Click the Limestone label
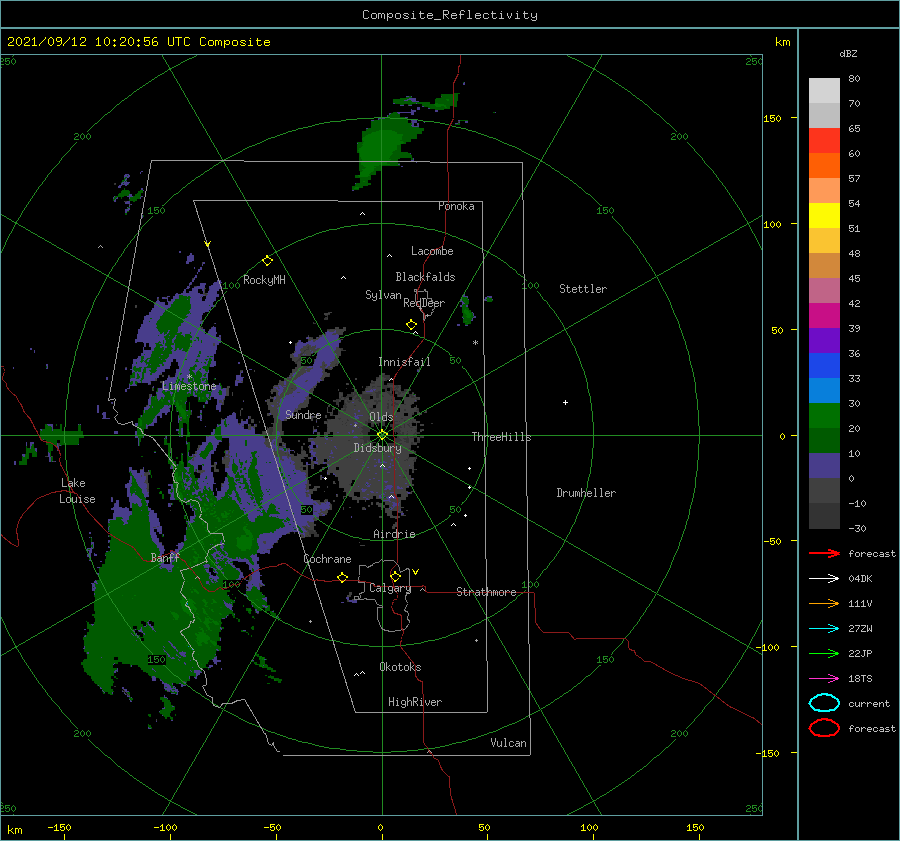900x841 pixels. 189,386
